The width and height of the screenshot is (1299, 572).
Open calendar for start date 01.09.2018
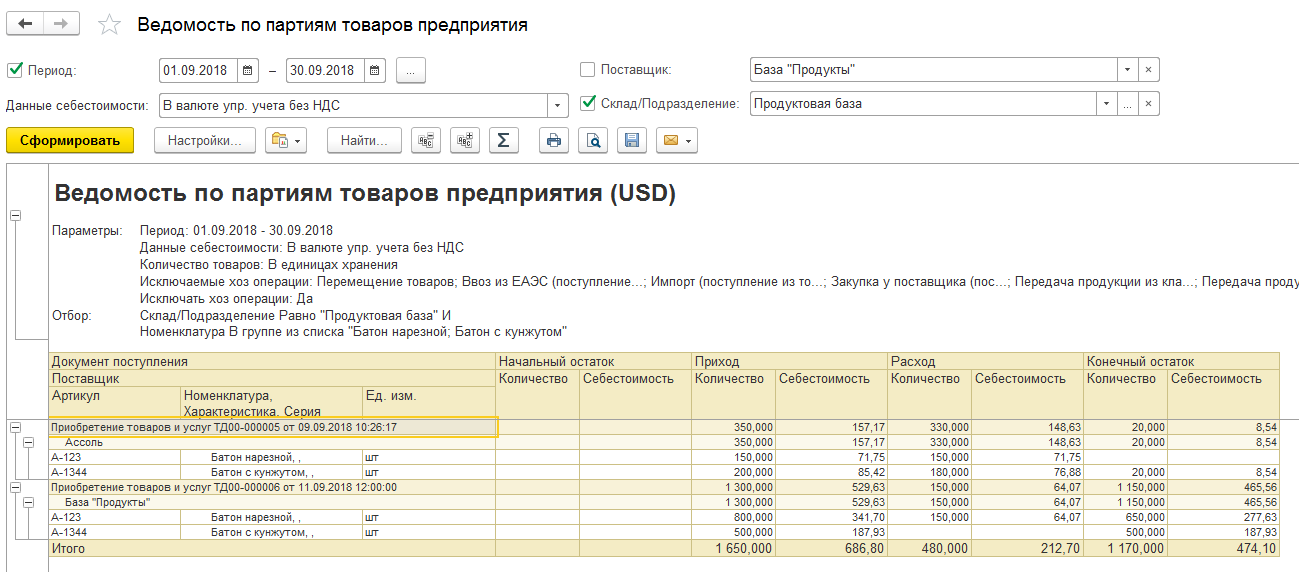click(247, 70)
